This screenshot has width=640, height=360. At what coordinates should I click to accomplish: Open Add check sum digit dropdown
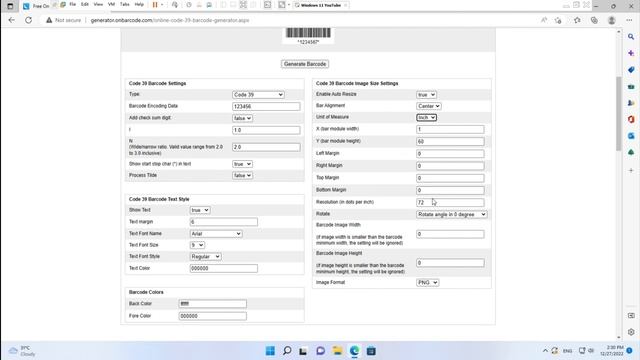pos(242,118)
